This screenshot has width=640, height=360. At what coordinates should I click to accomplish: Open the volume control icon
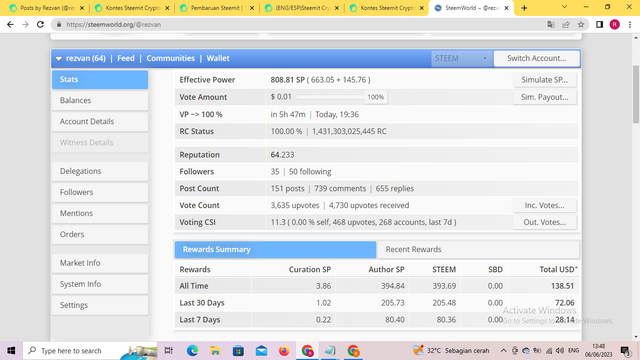(x=560, y=351)
